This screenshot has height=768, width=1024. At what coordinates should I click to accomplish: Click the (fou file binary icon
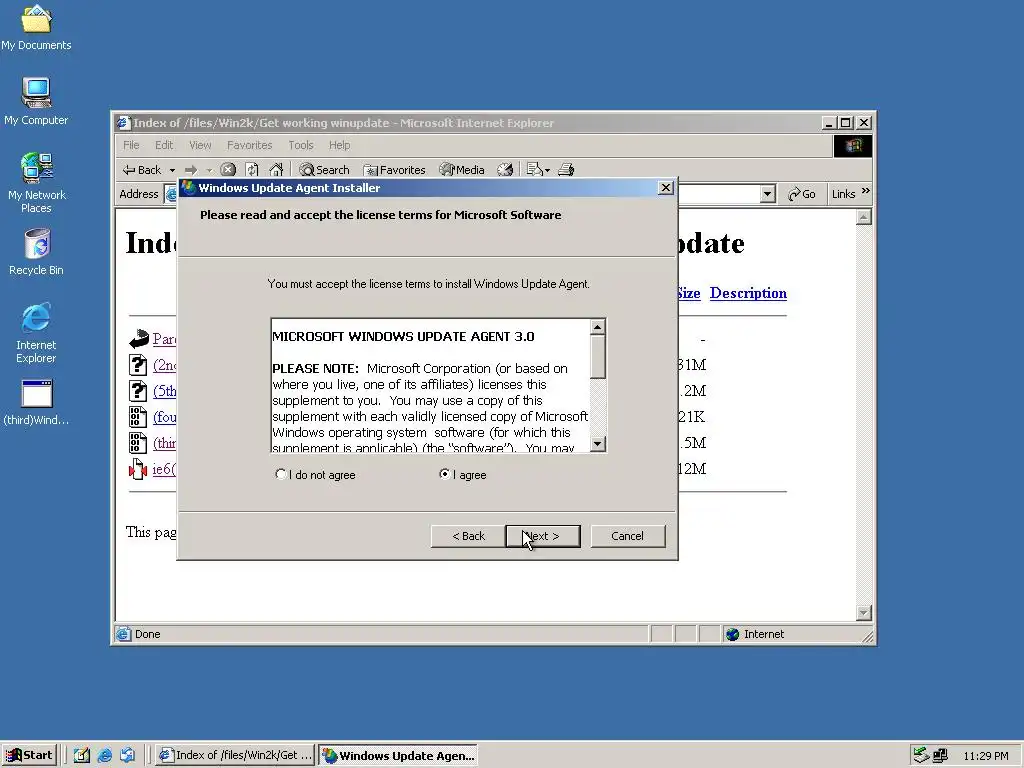tap(138, 417)
